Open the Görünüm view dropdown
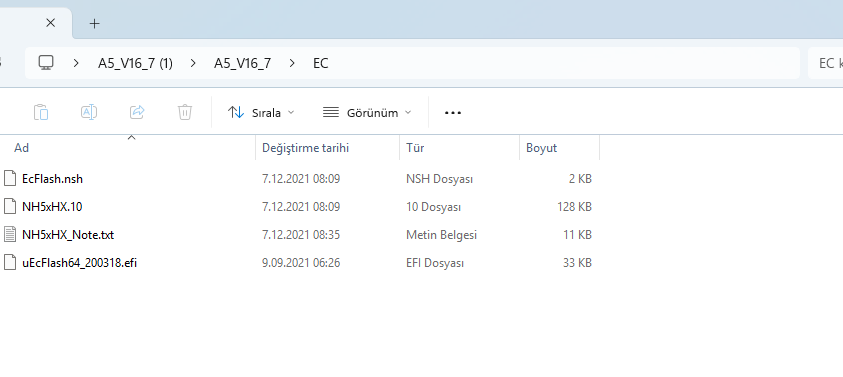 pos(367,113)
